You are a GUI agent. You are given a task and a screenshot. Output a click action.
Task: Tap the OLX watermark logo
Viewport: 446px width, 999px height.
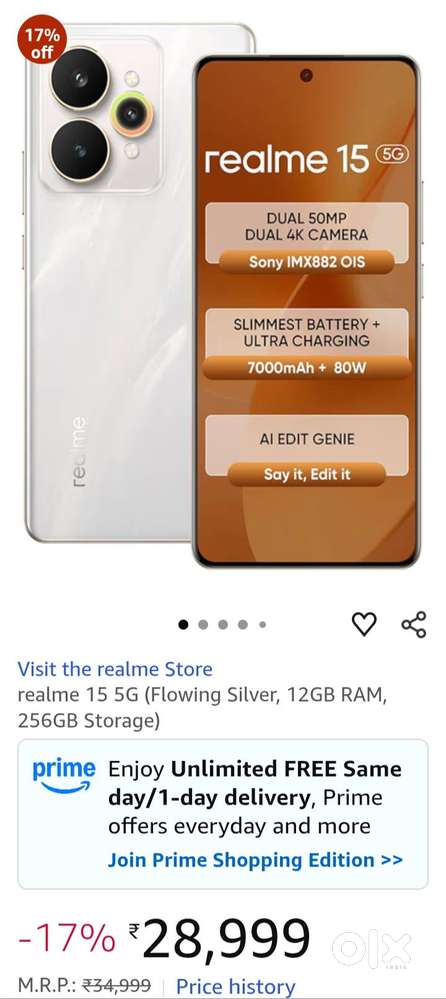click(373, 949)
